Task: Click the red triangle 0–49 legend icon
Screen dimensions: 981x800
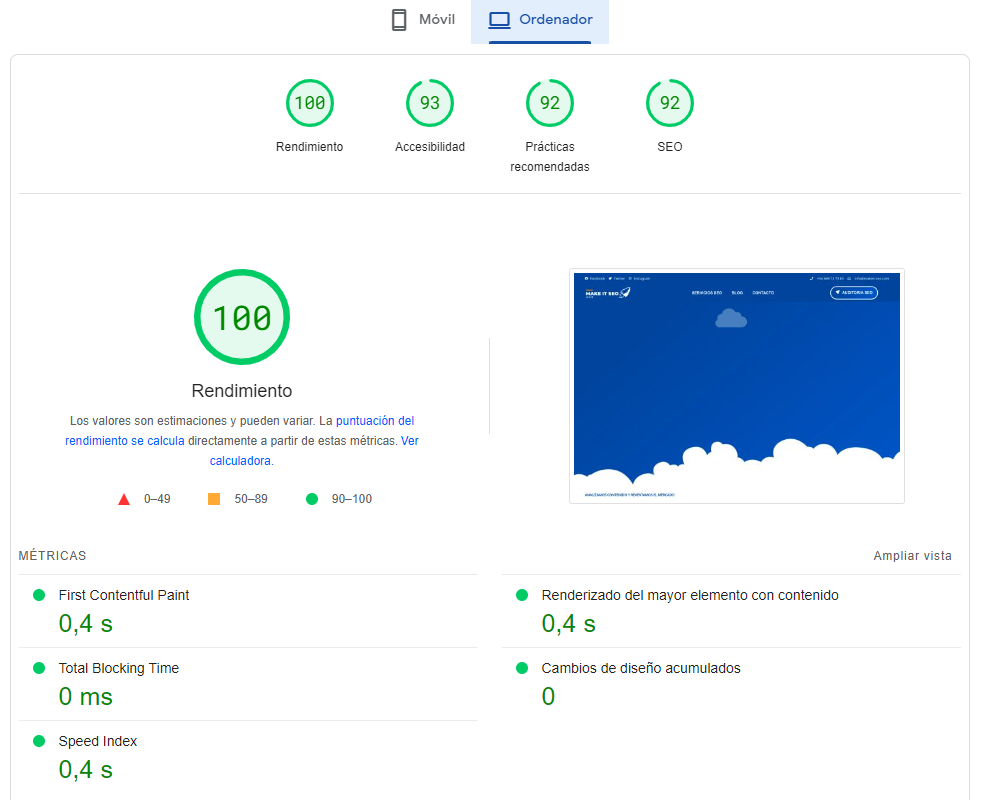Action: coord(124,499)
